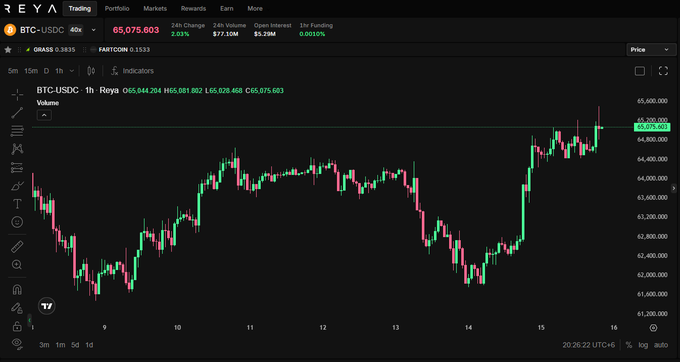The width and height of the screenshot is (680, 362).
Task: Select the text annotation tool
Action: (17, 204)
